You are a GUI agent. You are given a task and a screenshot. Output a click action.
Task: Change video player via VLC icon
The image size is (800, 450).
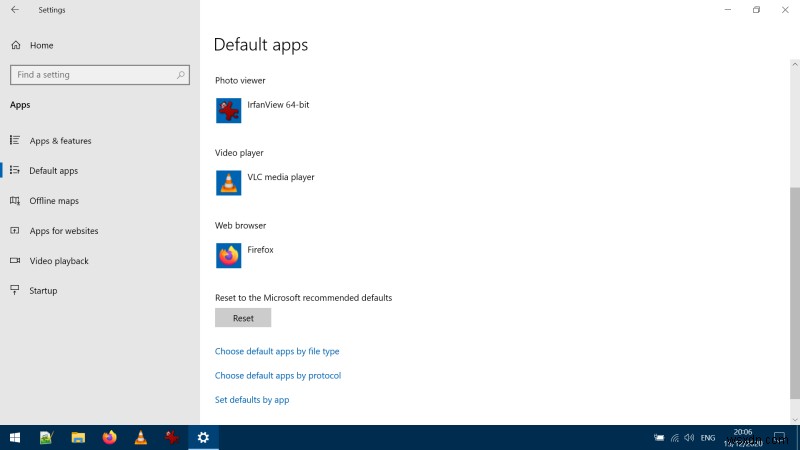click(x=229, y=183)
